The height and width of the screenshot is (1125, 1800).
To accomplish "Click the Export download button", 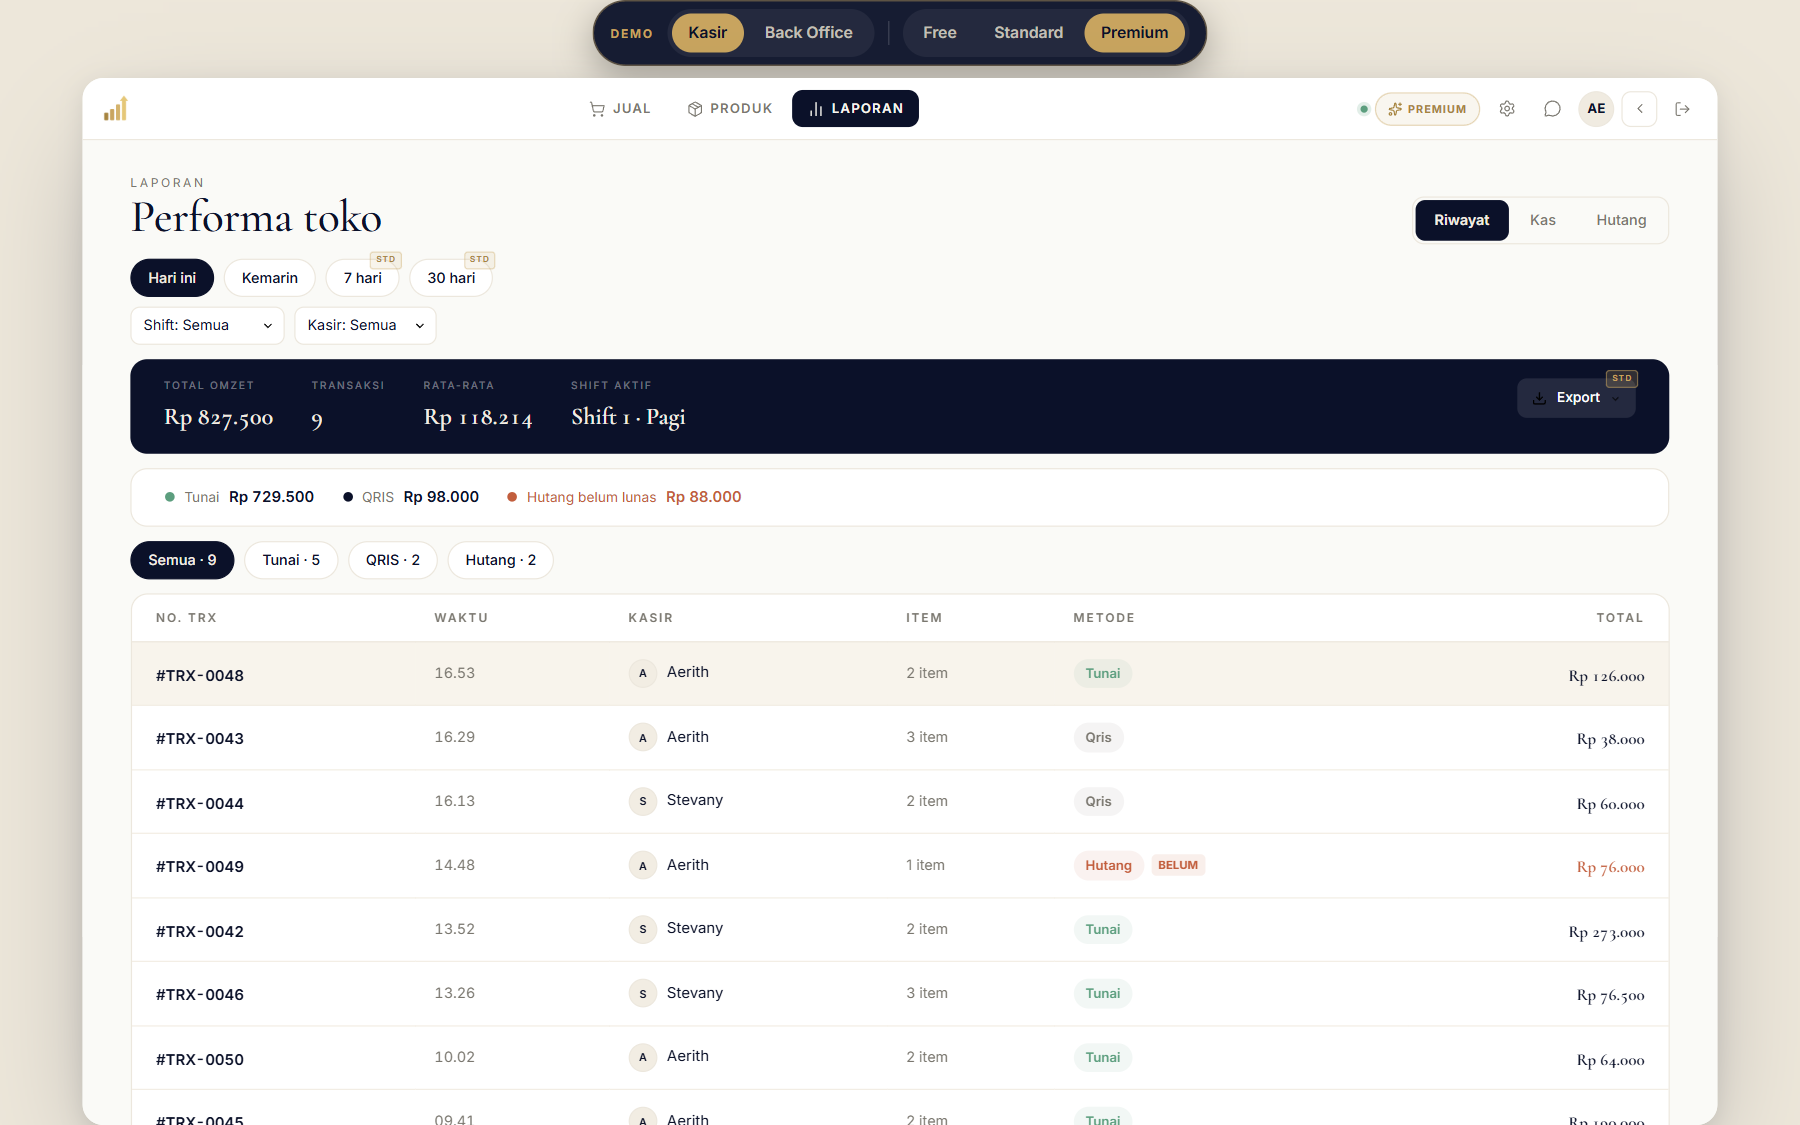I will pyautogui.click(x=1576, y=398).
